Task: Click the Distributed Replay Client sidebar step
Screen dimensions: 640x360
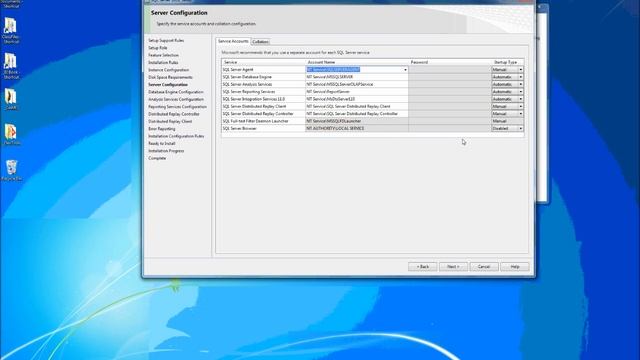Action: (170, 122)
